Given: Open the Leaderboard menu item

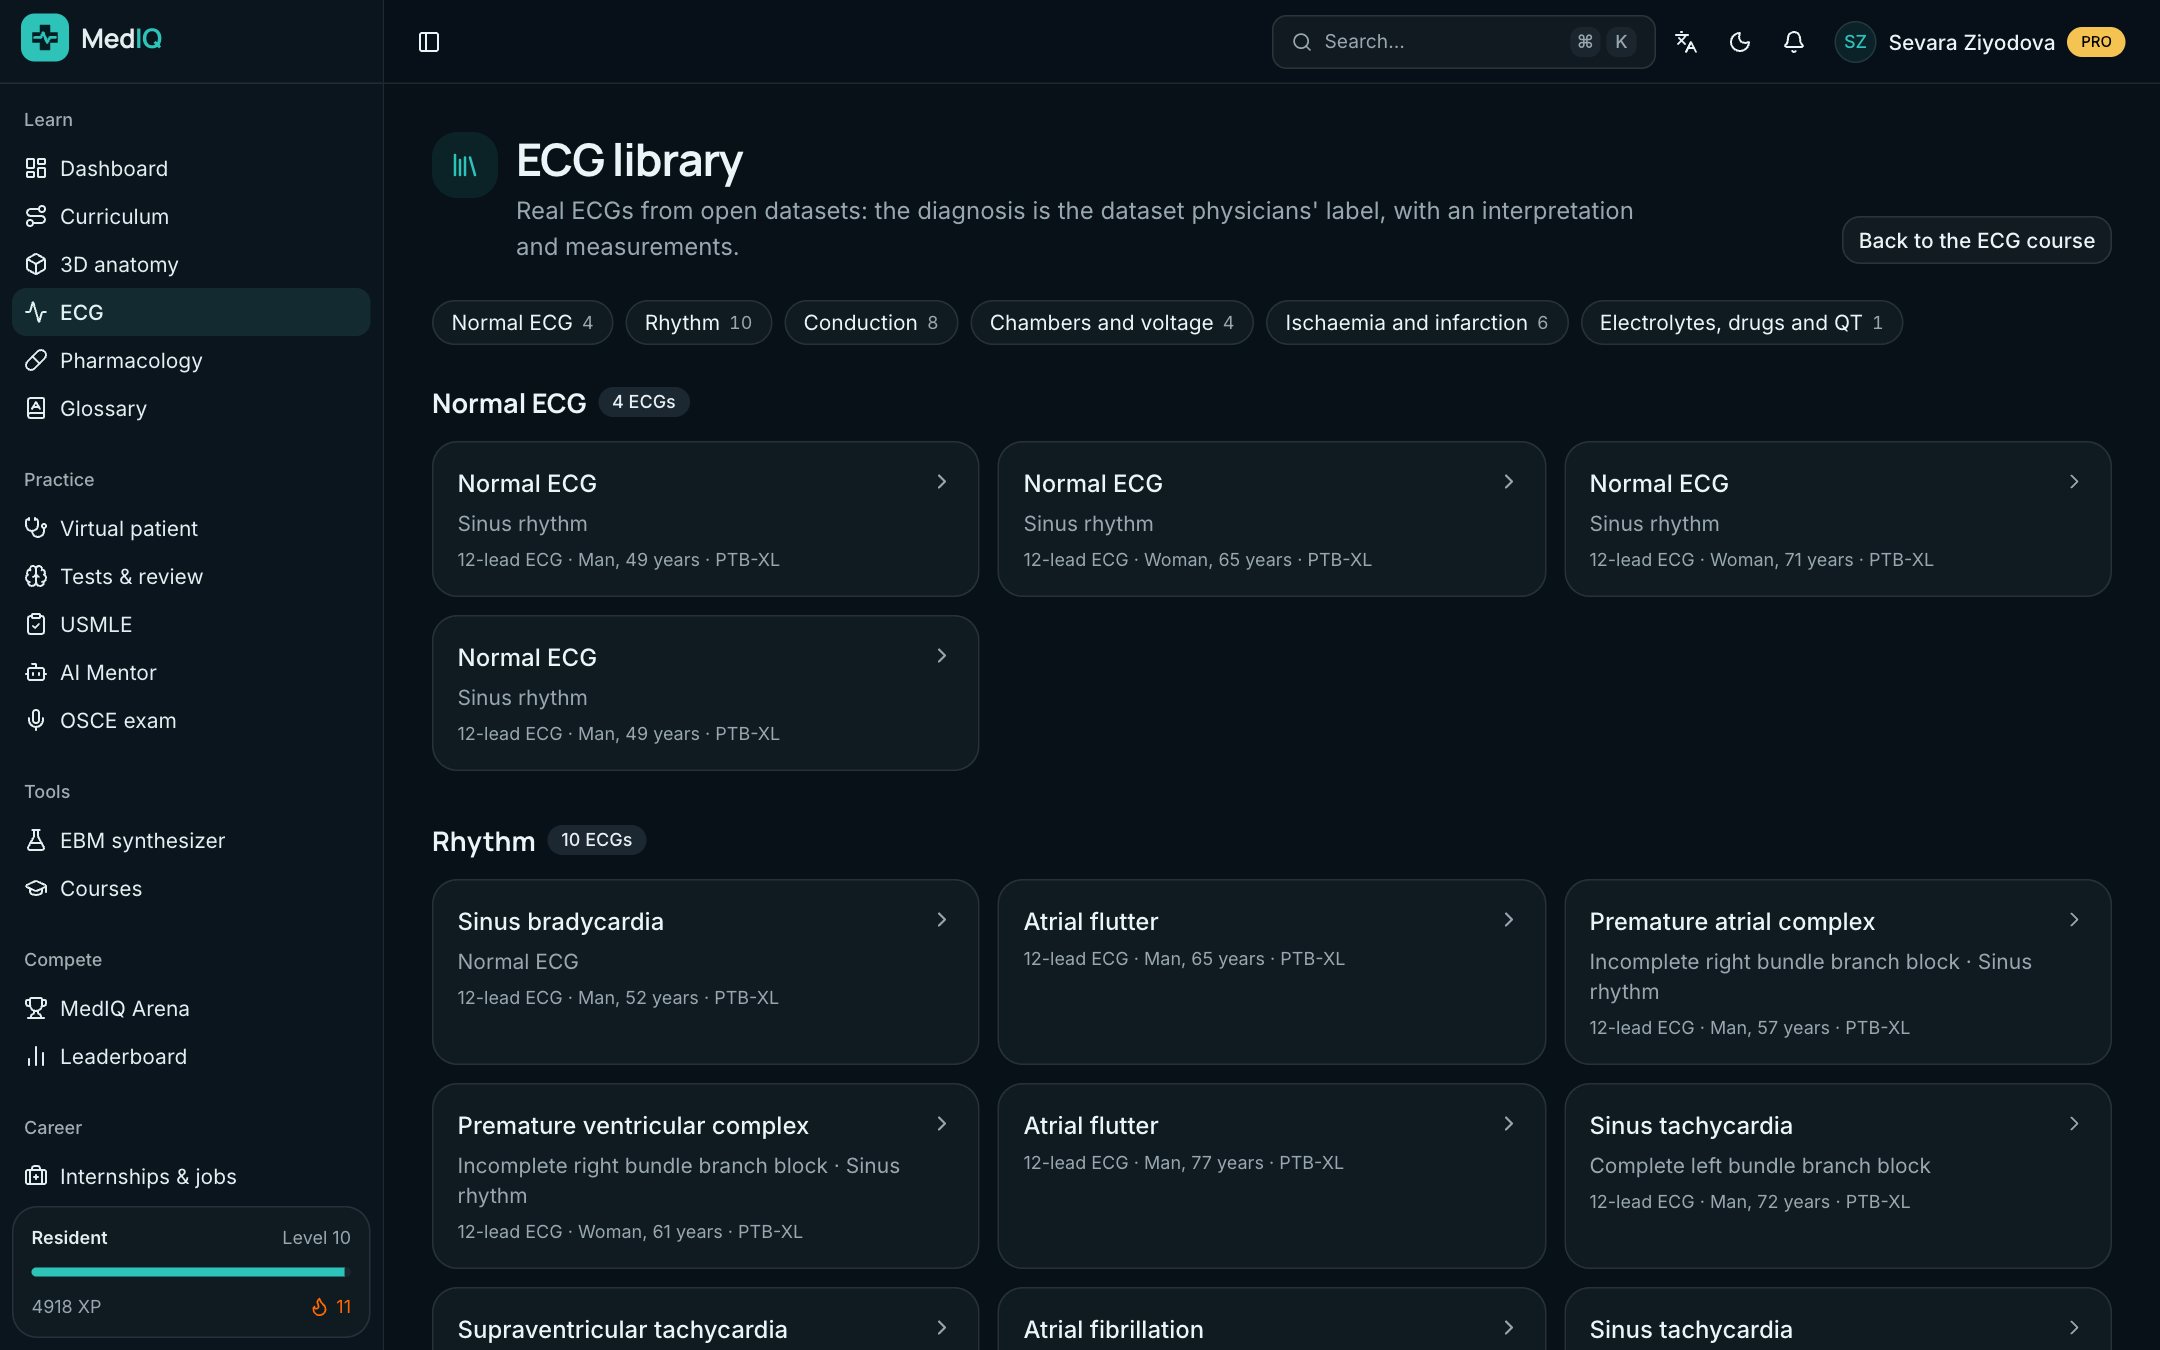Looking at the screenshot, I should pos(191,1056).
